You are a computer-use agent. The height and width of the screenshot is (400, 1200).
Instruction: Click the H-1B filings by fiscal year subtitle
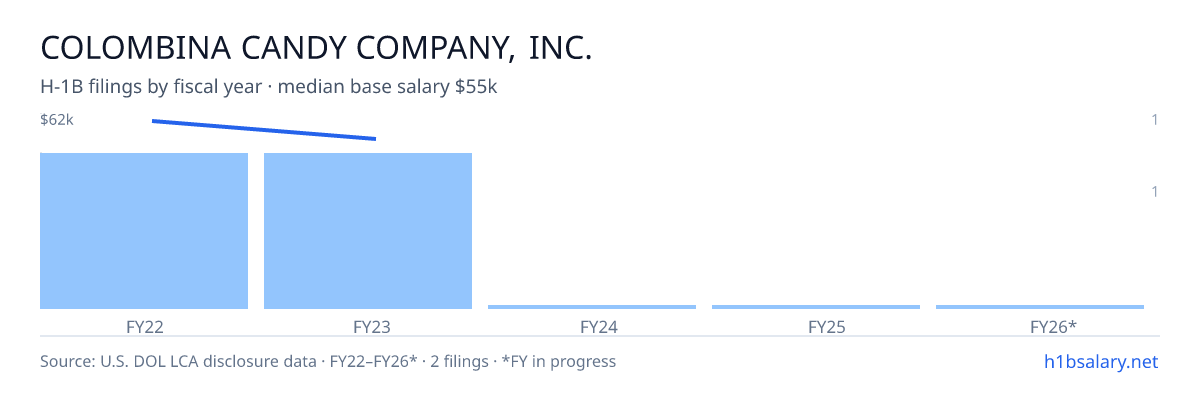(152, 87)
